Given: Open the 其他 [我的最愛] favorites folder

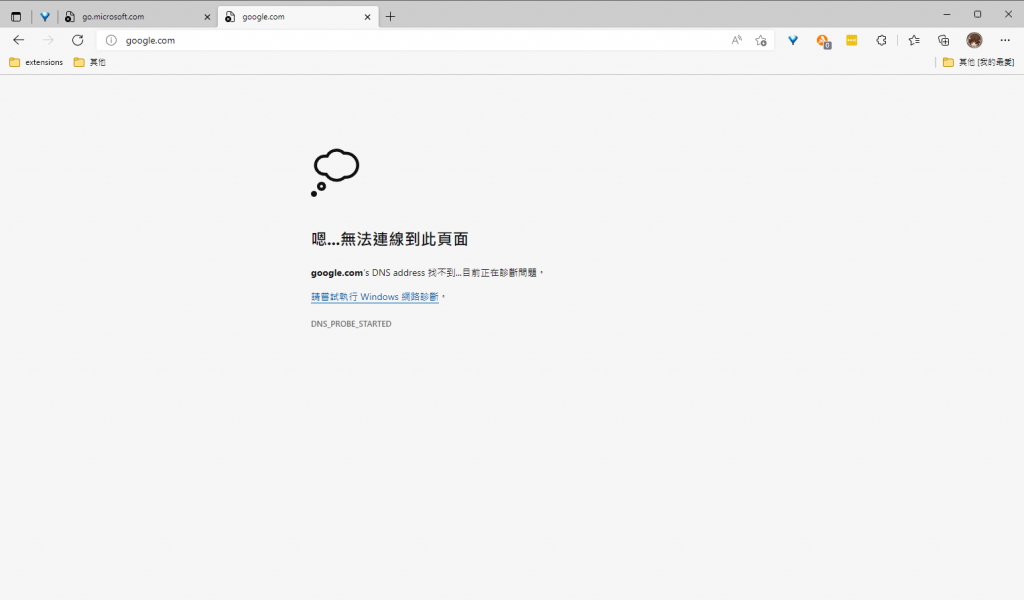Looking at the screenshot, I should 978,63.
